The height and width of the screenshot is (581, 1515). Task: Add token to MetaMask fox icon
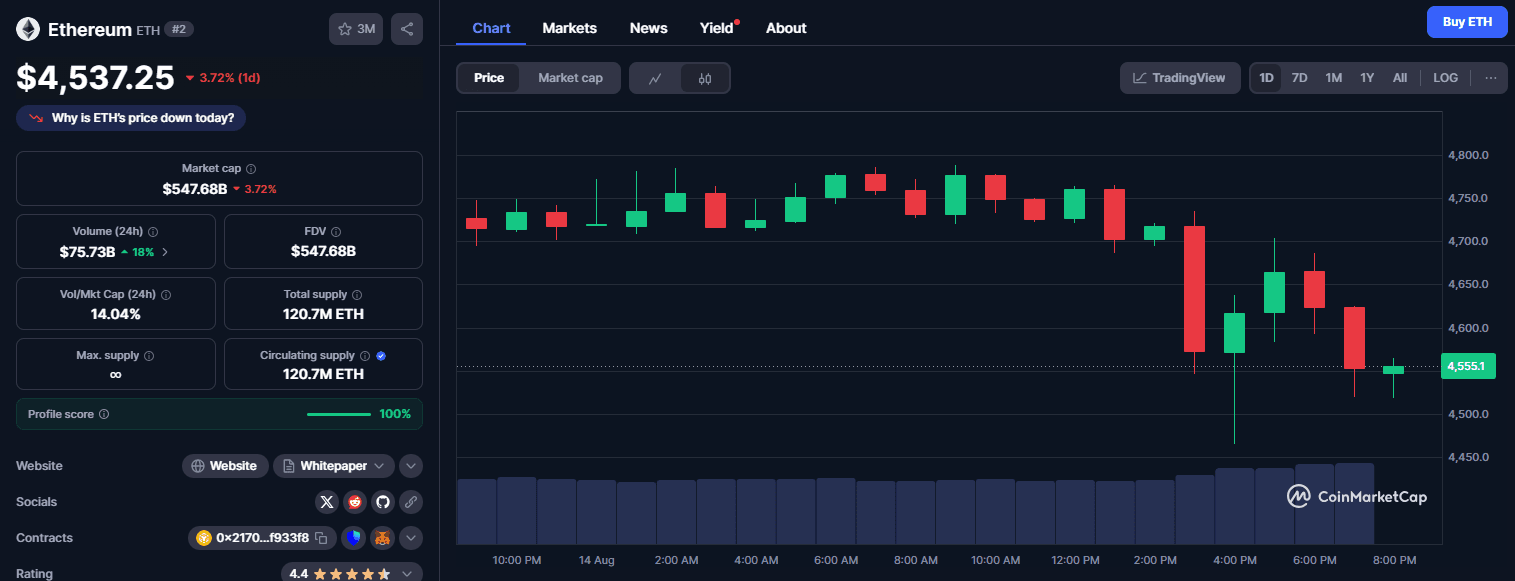[383, 538]
